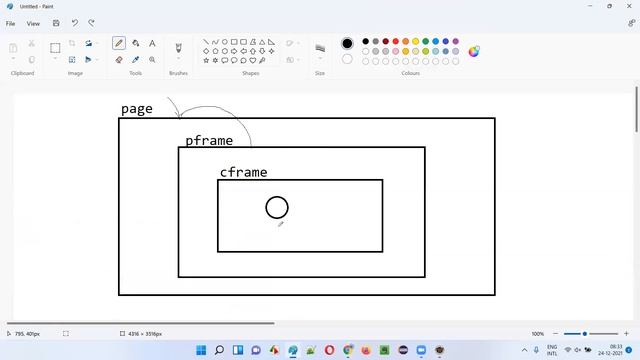The height and width of the screenshot is (360, 640).
Task: Select the Colour picker eyedropper tool
Action: pos(136,60)
